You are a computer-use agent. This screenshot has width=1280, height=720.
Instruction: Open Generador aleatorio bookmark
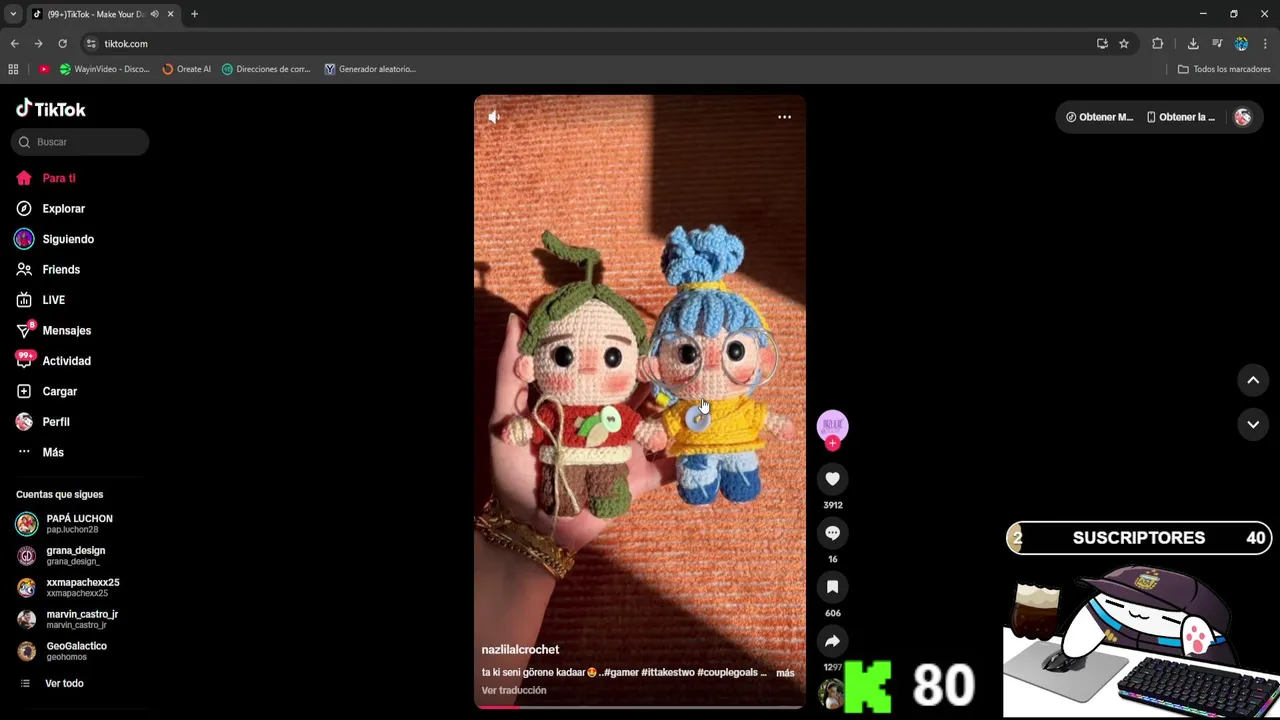(x=370, y=69)
